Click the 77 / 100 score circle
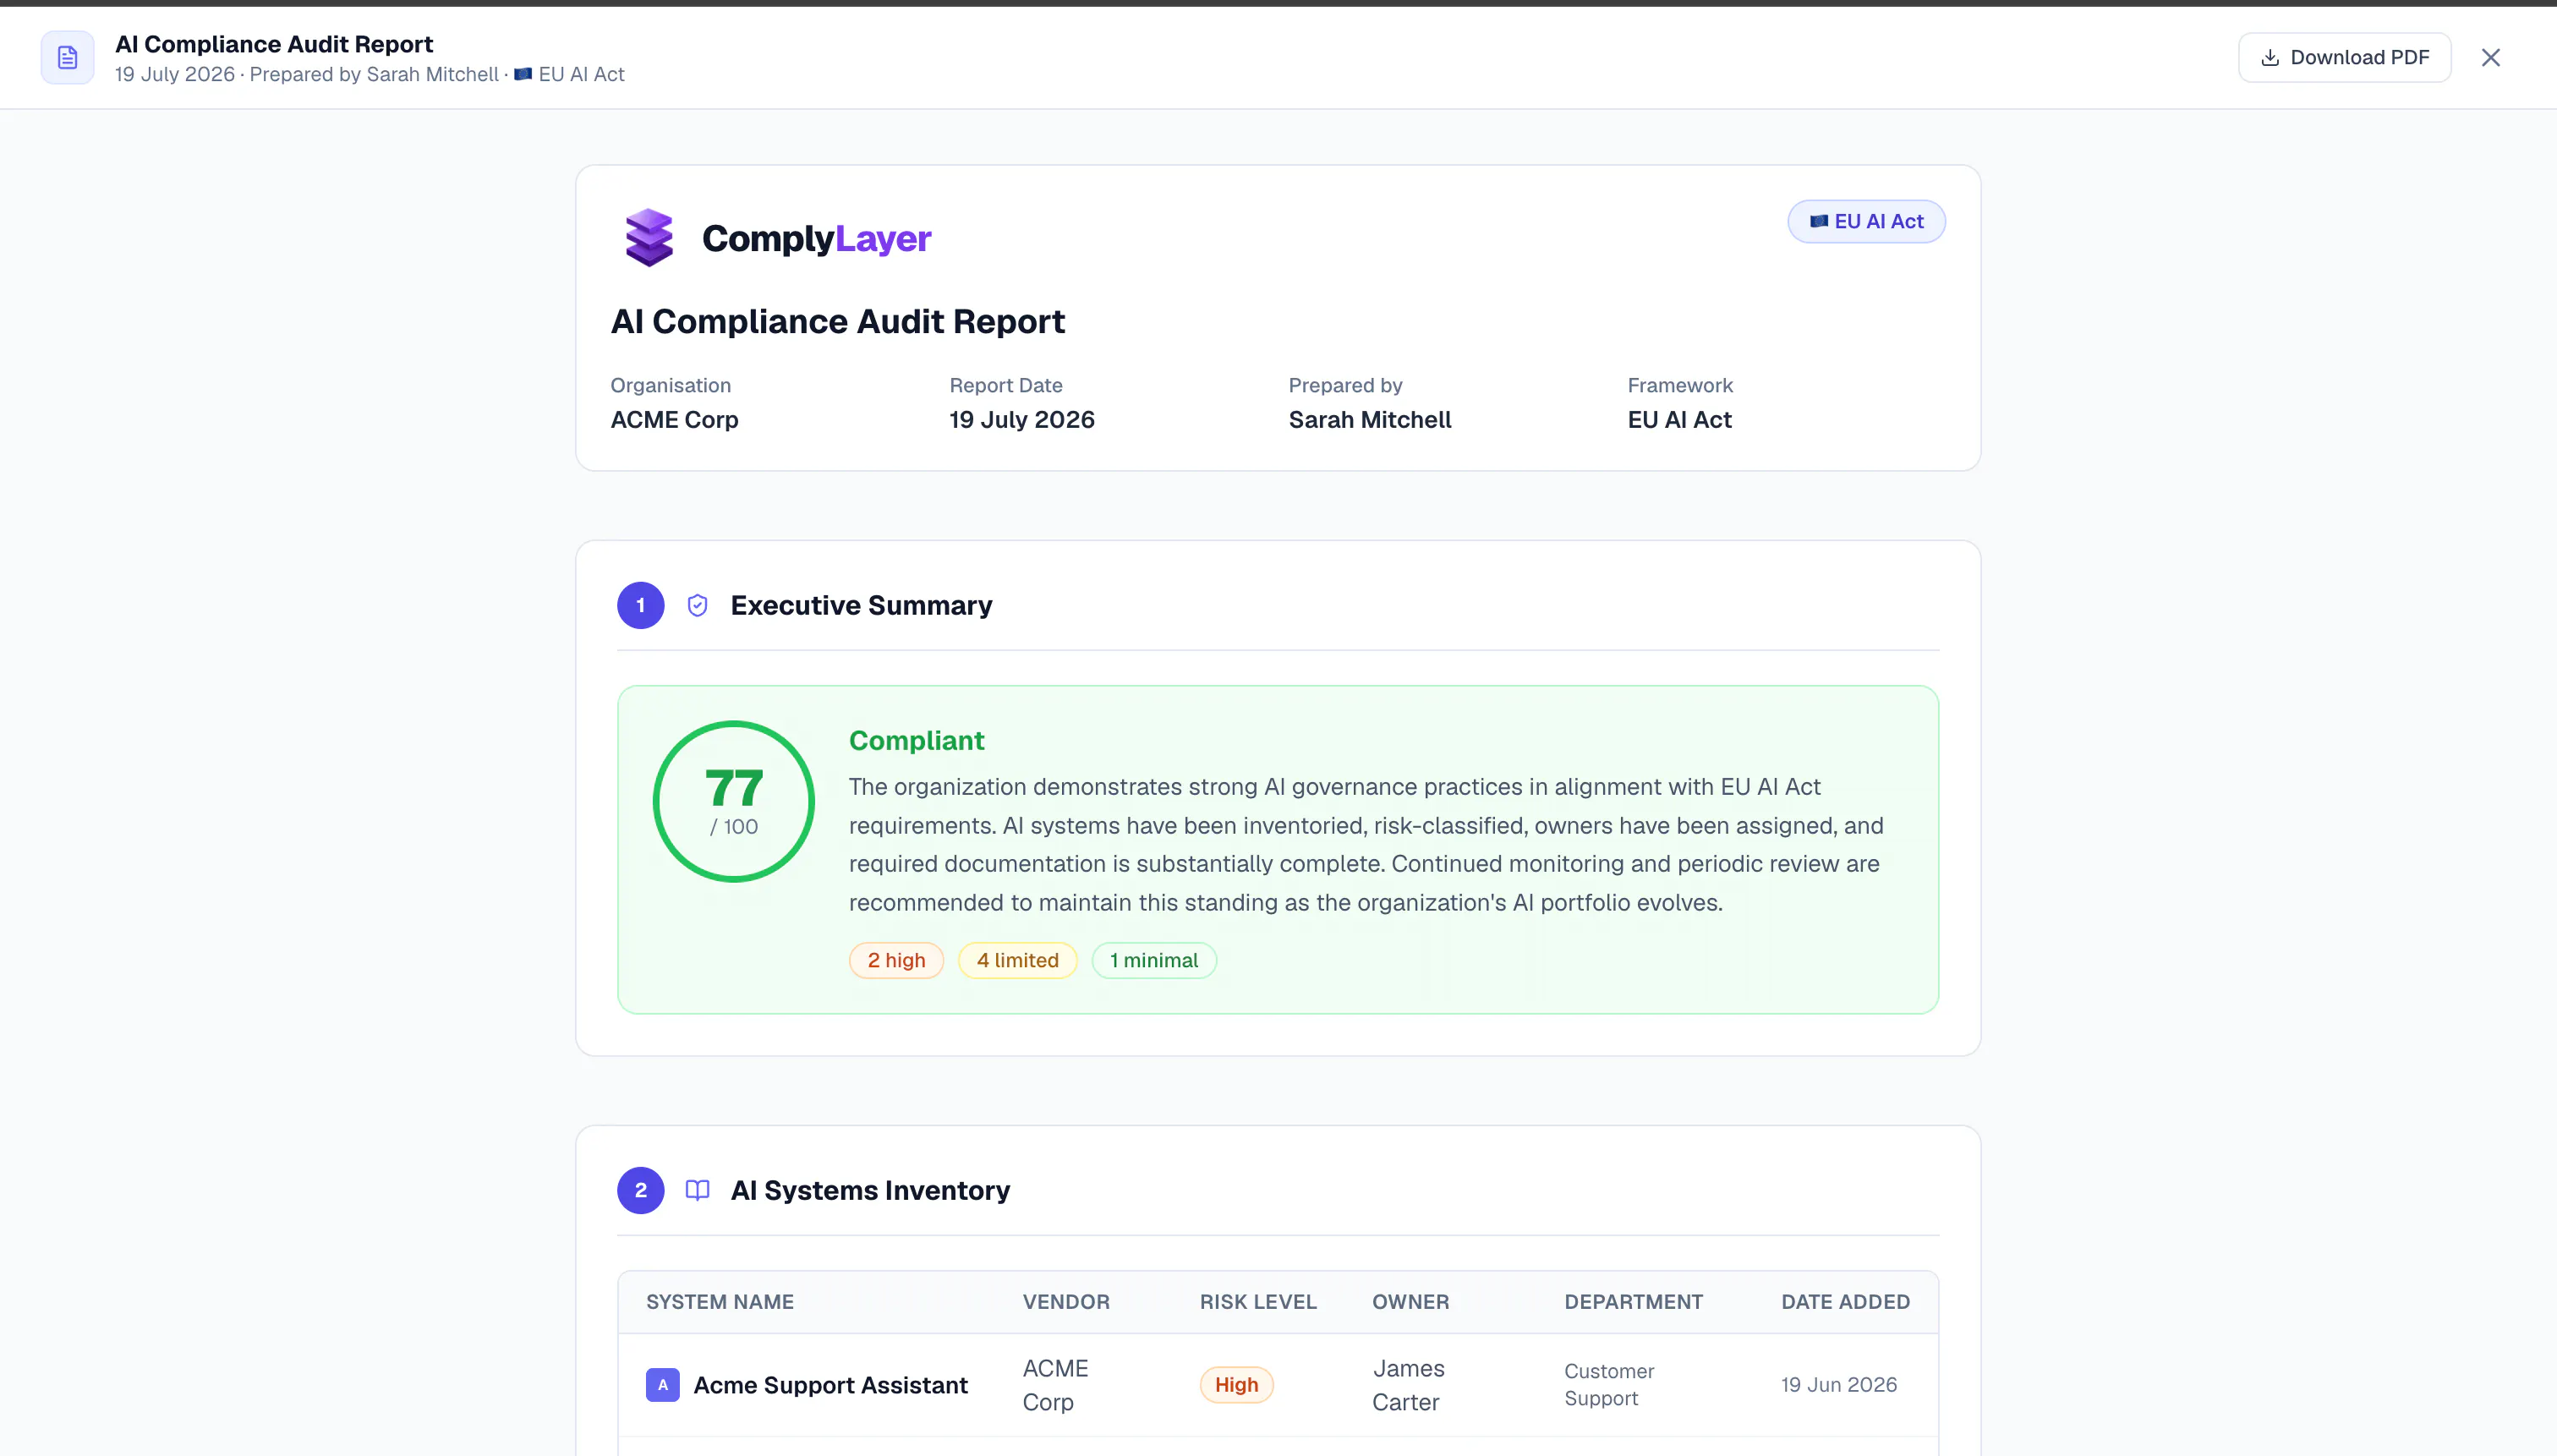 click(x=734, y=801)
